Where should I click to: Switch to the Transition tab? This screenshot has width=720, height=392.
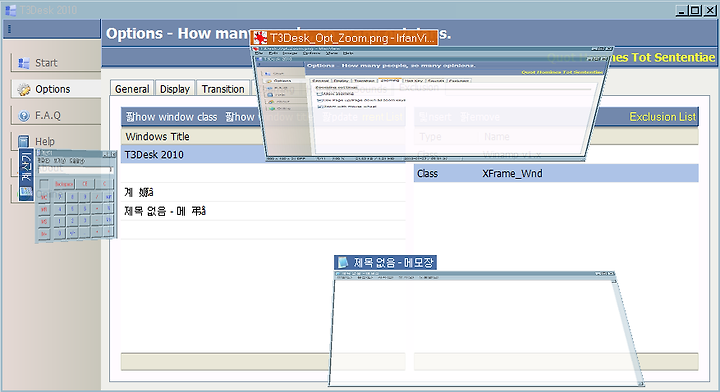coord(223,89)
